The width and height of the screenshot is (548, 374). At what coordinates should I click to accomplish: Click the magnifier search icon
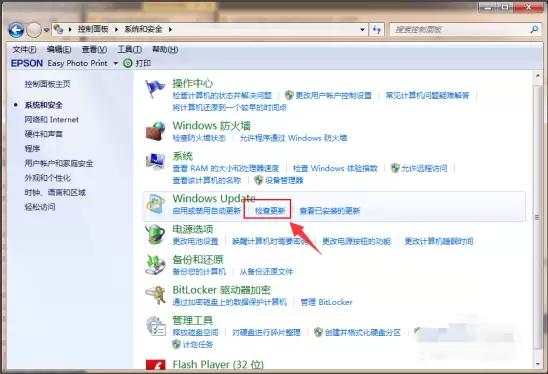(534, 30)
